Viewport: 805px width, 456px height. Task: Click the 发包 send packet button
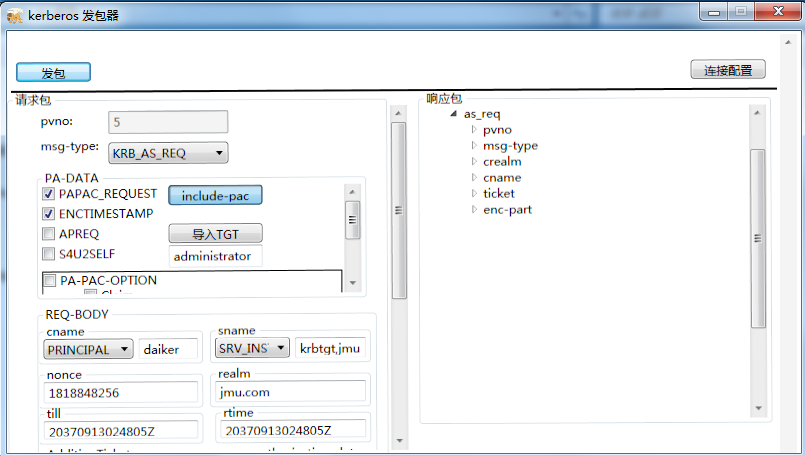coord(53,72)
